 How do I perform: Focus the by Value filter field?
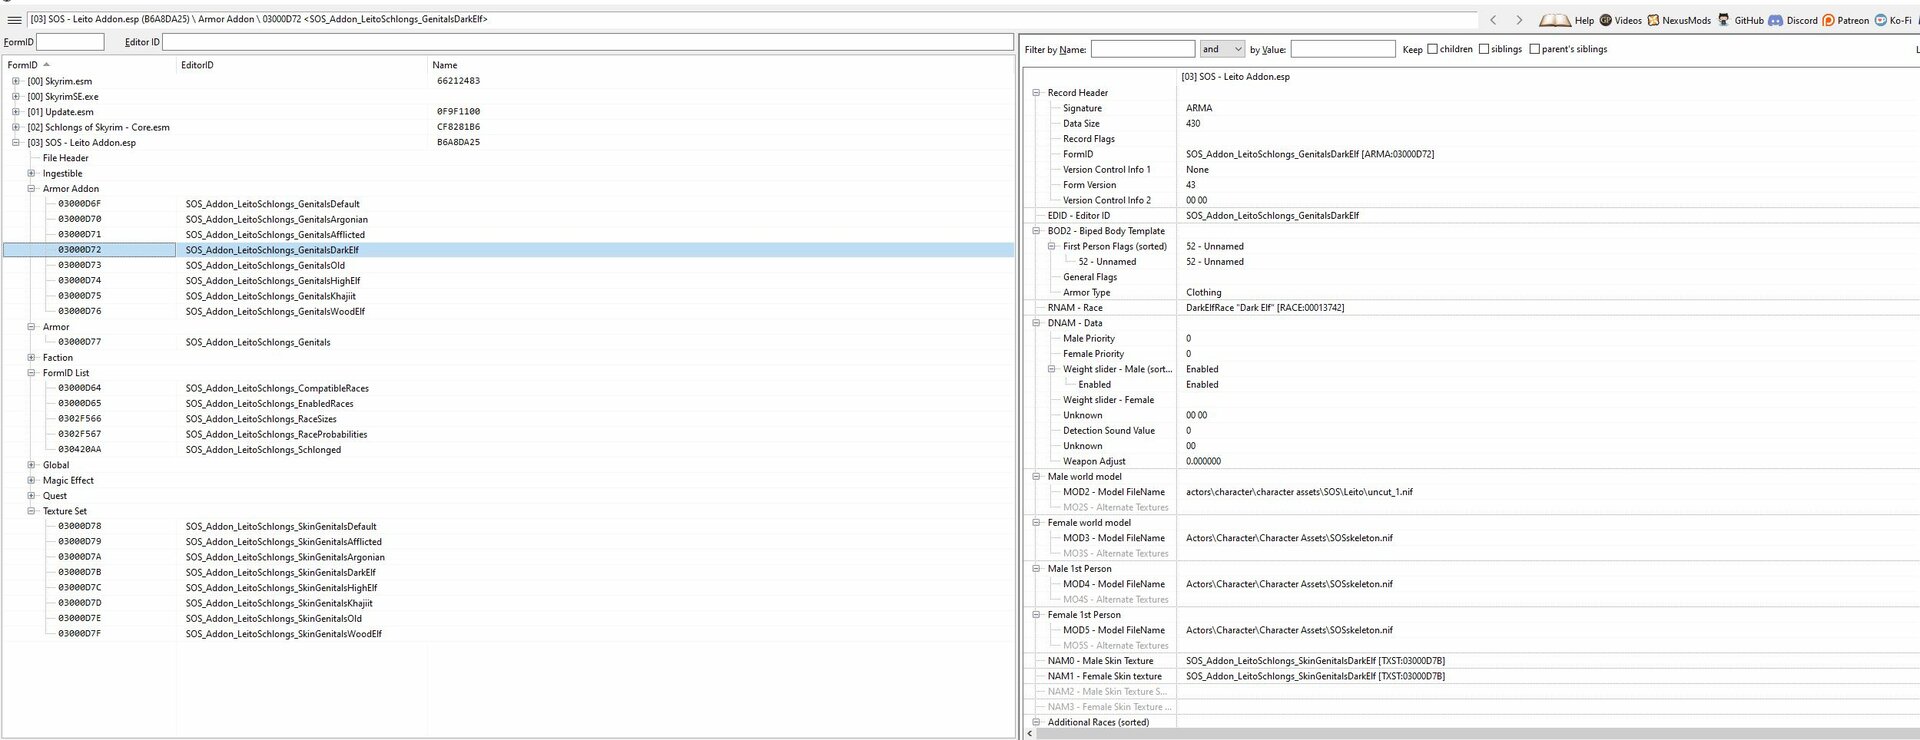[1343, 49]
